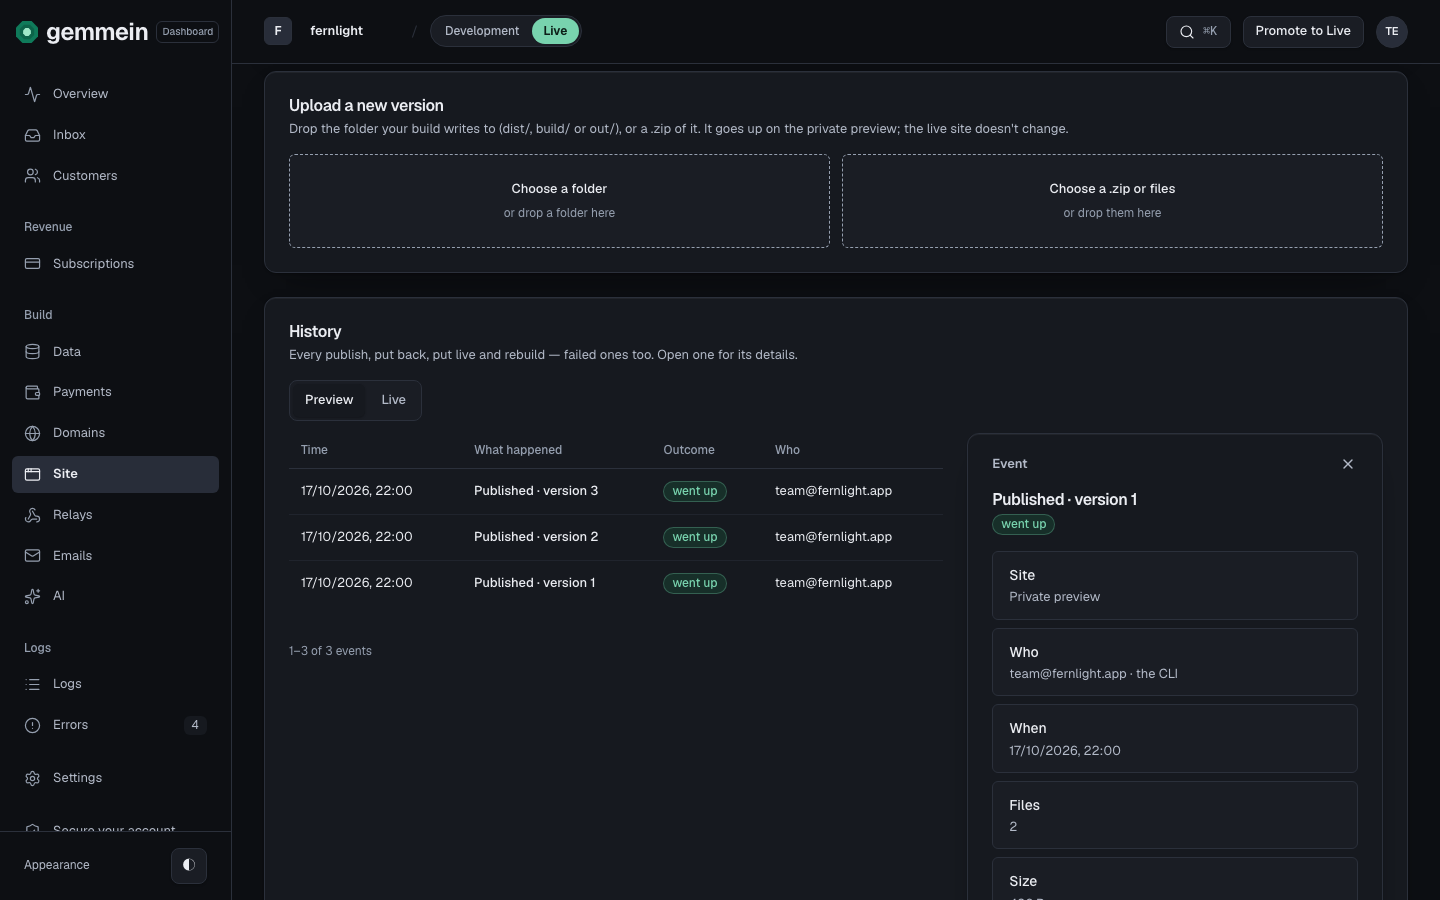Screen dimensions: 1440x900
Task: Click the Errors alert circle icon
Action: tap(33, 725)
